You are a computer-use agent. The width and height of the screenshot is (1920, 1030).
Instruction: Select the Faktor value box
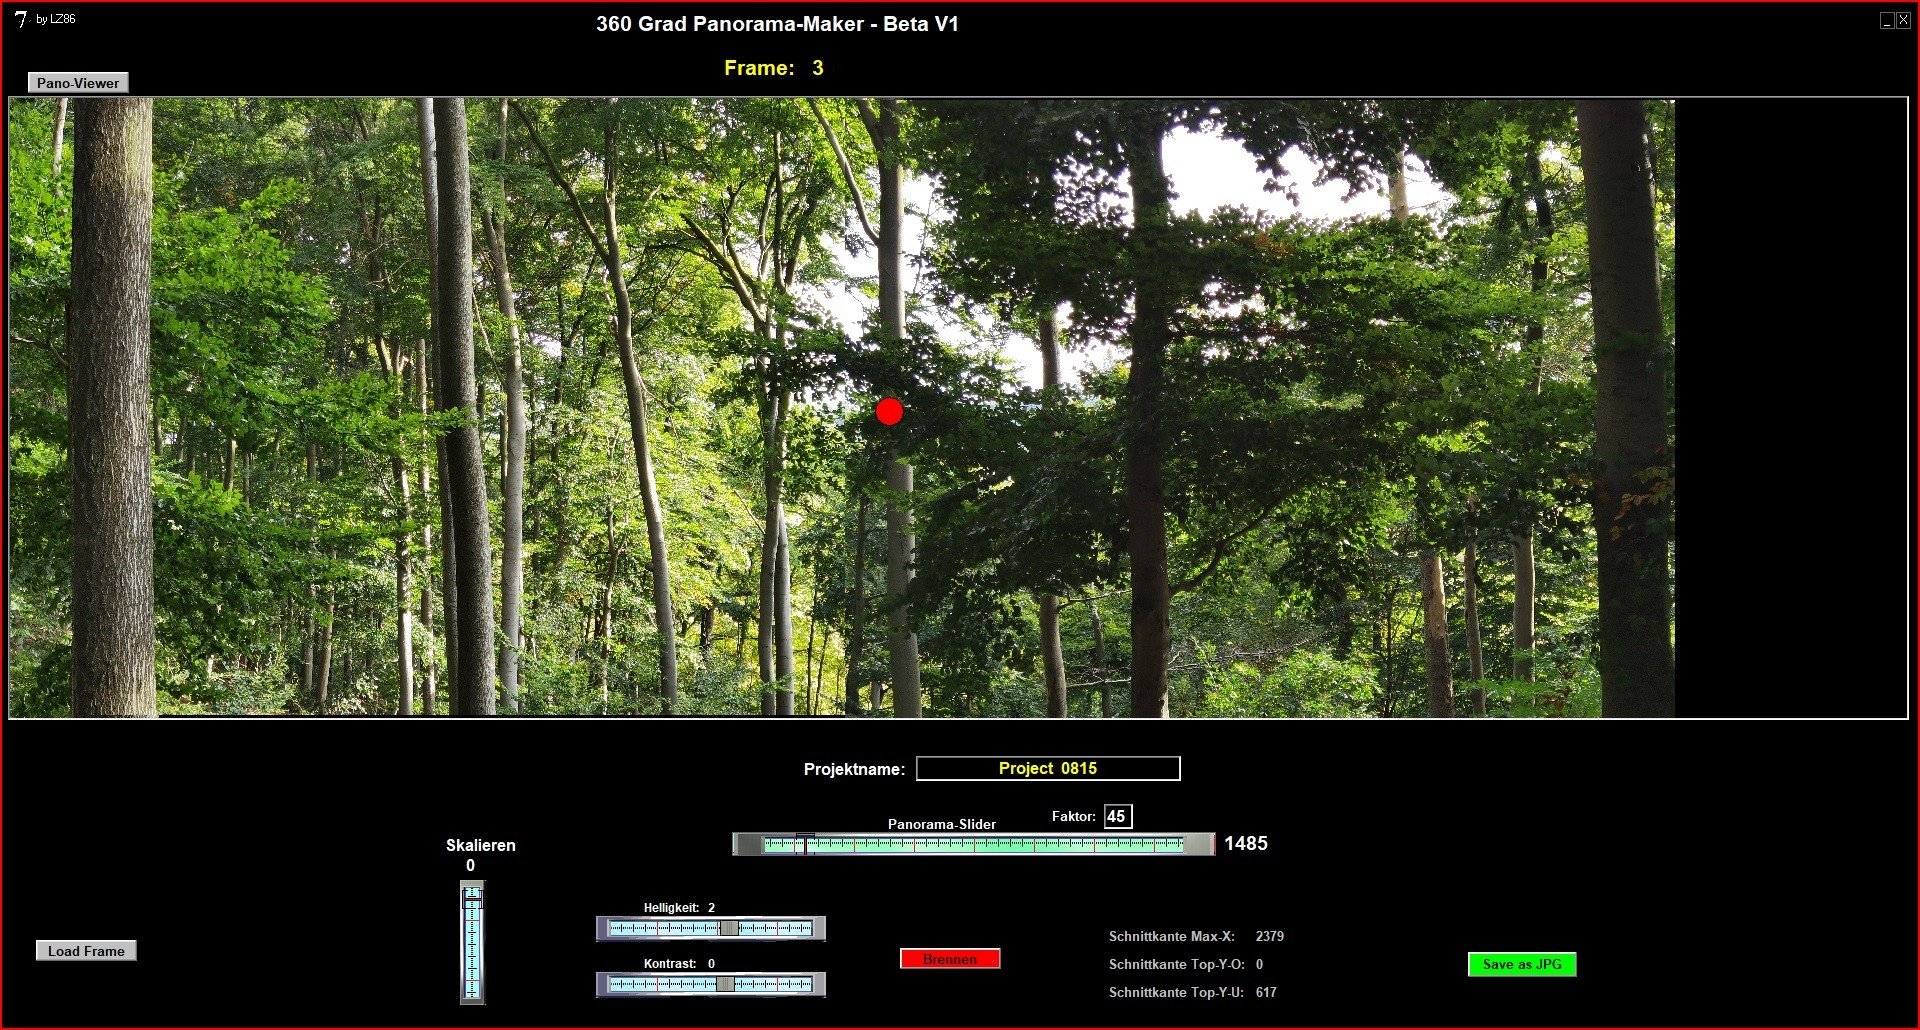click(1117, 816)
